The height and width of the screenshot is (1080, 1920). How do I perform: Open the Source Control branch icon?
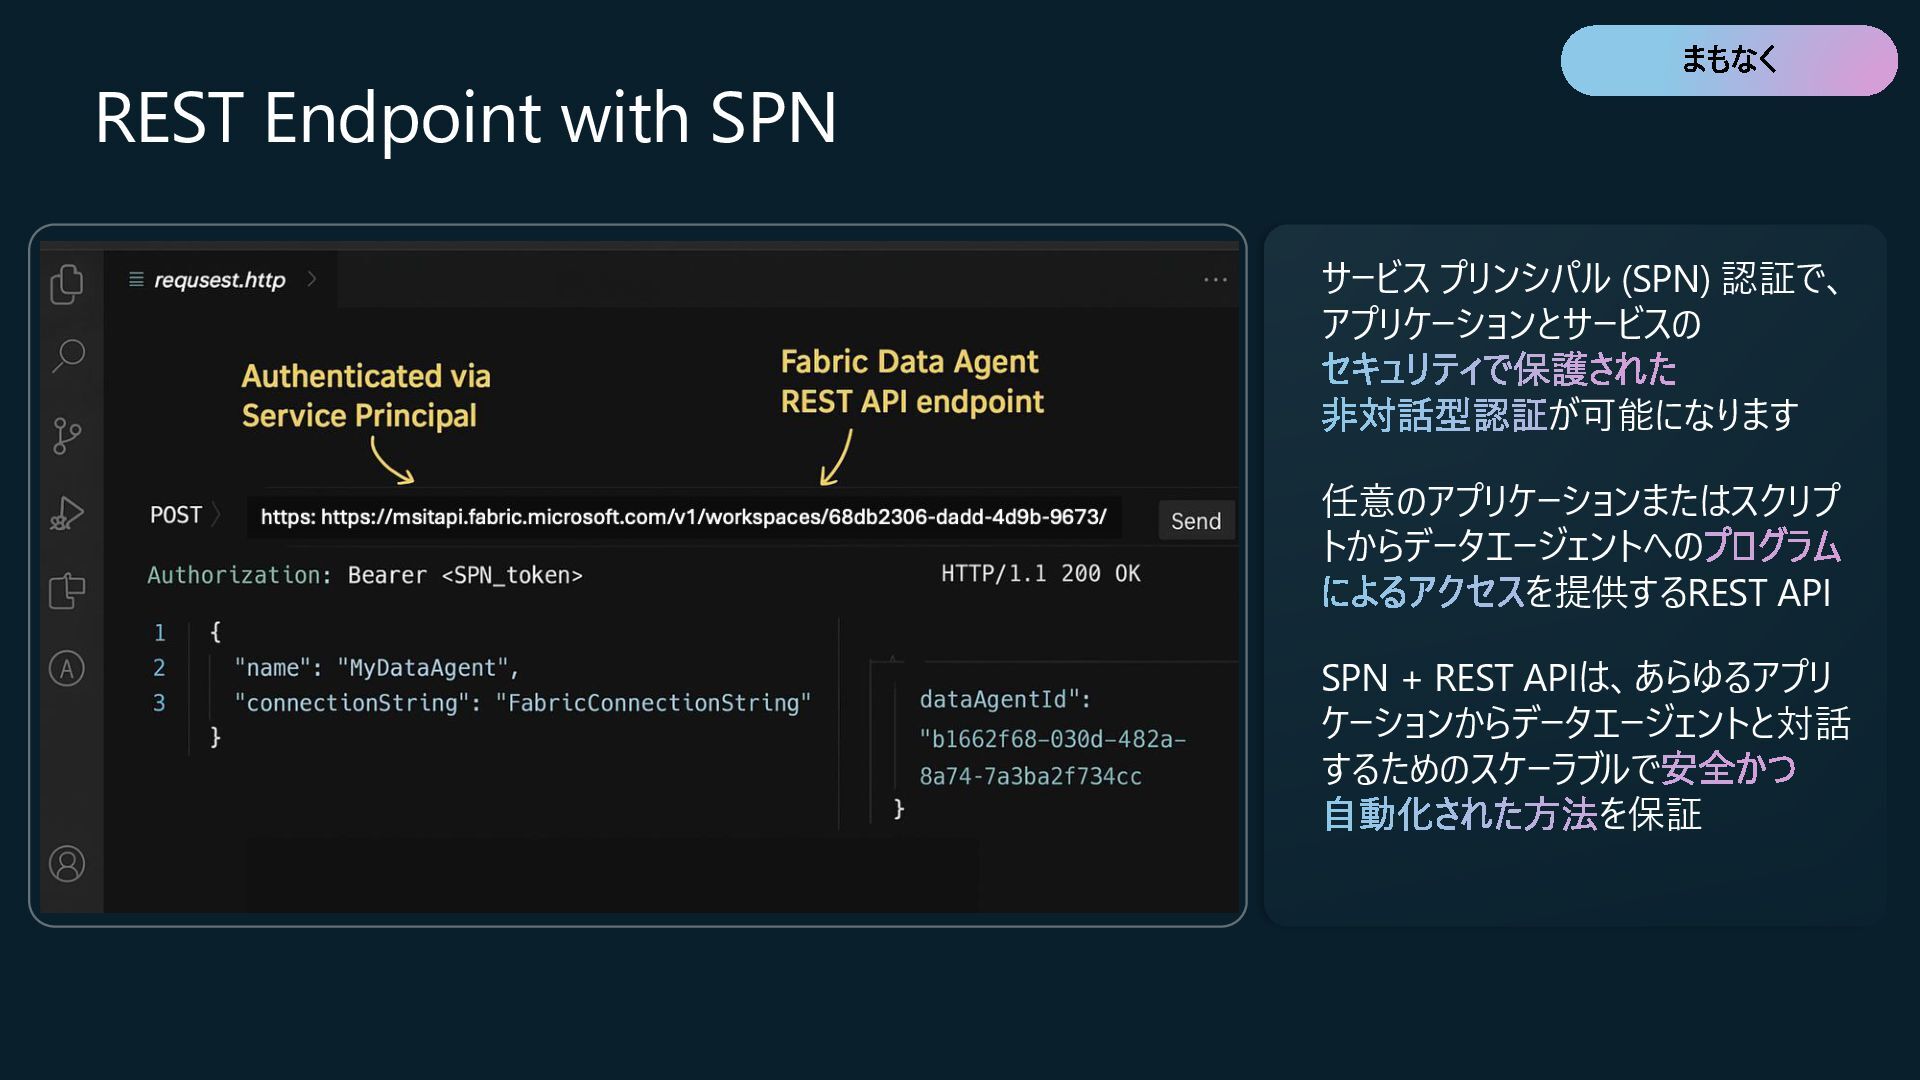67,436
